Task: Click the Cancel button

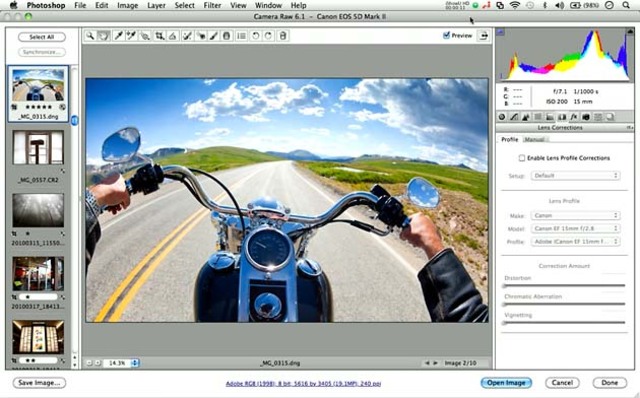Action: (562, 382)
